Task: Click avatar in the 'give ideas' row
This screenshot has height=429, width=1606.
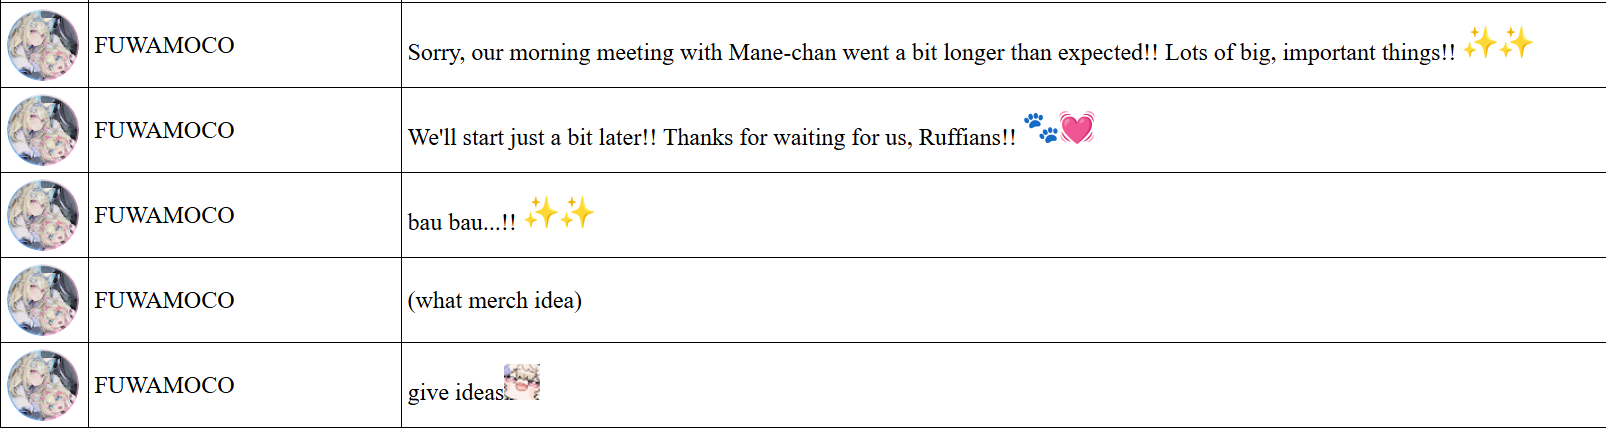Action: pyautogui.click(x=43, y=385)
